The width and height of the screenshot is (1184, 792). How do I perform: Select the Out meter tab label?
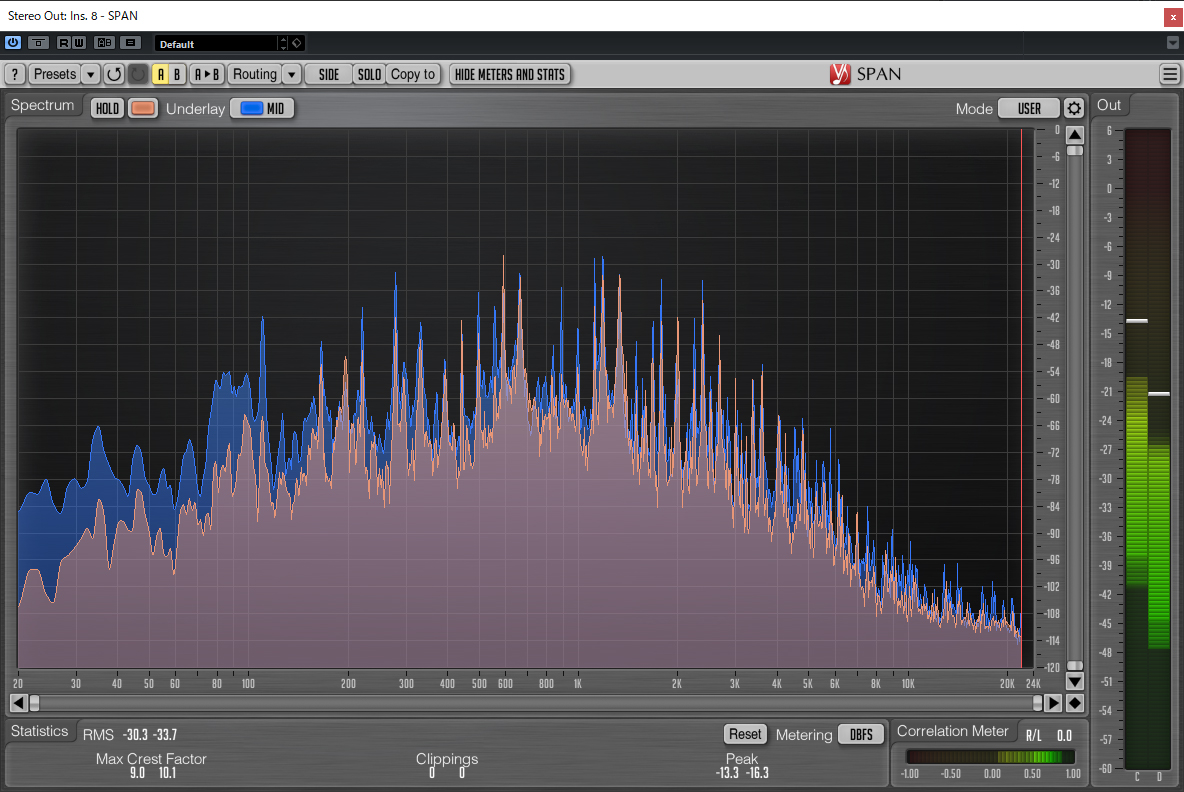tap(1108, 106)
